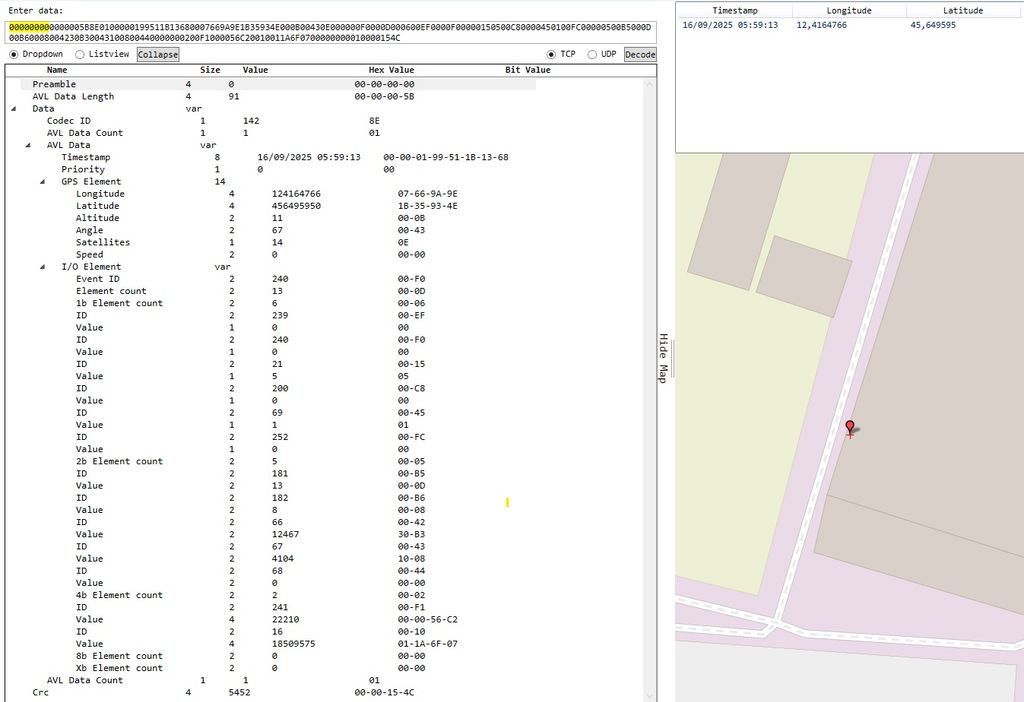Click the Hex Value column header
This screenshot has width=1024, height=702.
(x=390, y=70)
